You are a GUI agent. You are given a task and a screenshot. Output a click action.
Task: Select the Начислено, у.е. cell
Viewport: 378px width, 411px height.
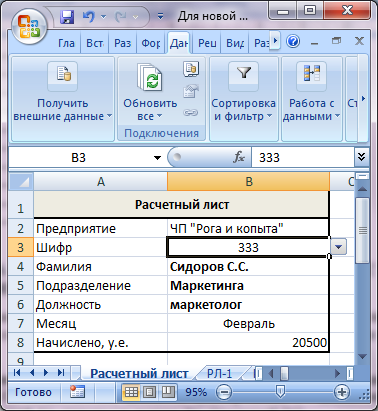click(100, 342)
